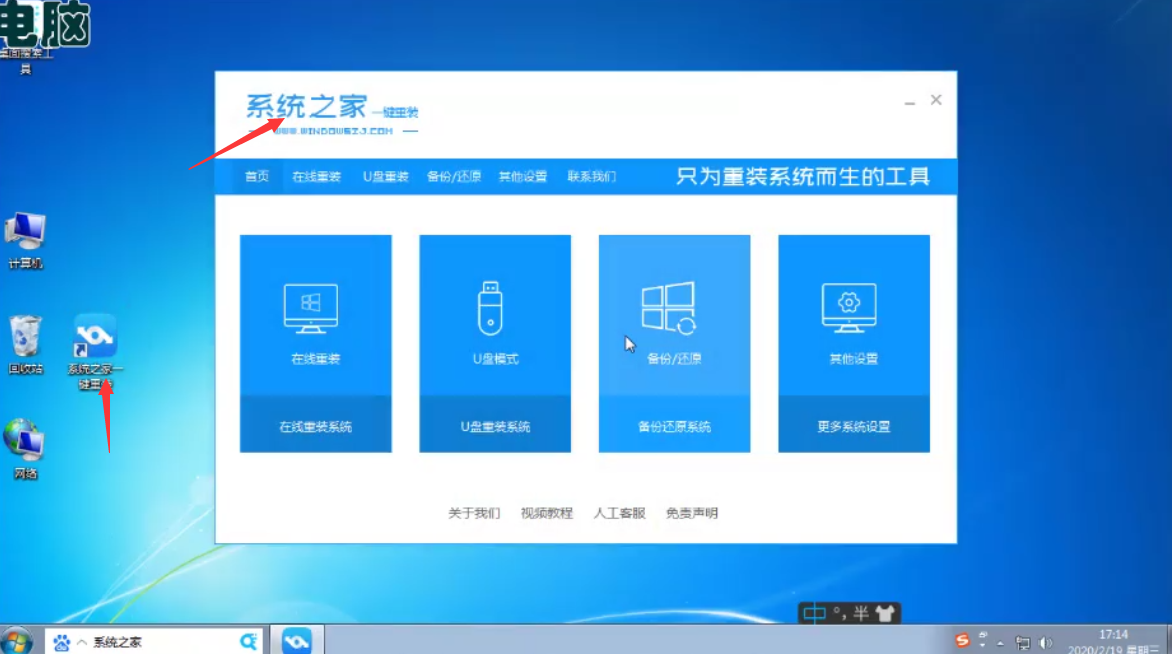Screen dimensions: 1172x654
Task: Click the shirt skin icon on IME bar
Action: (x=885, y=614)
